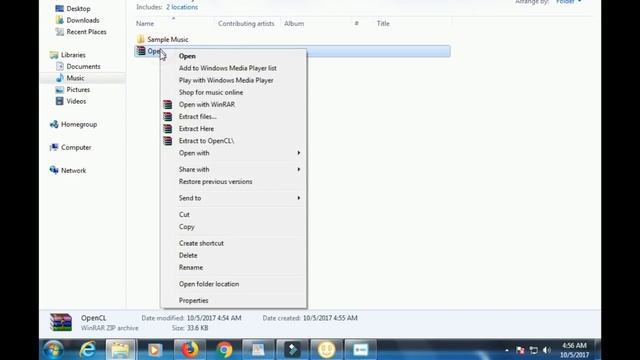Choose Play with Windows Media Player
Screen dimensions: 640x360
[226, 80]
